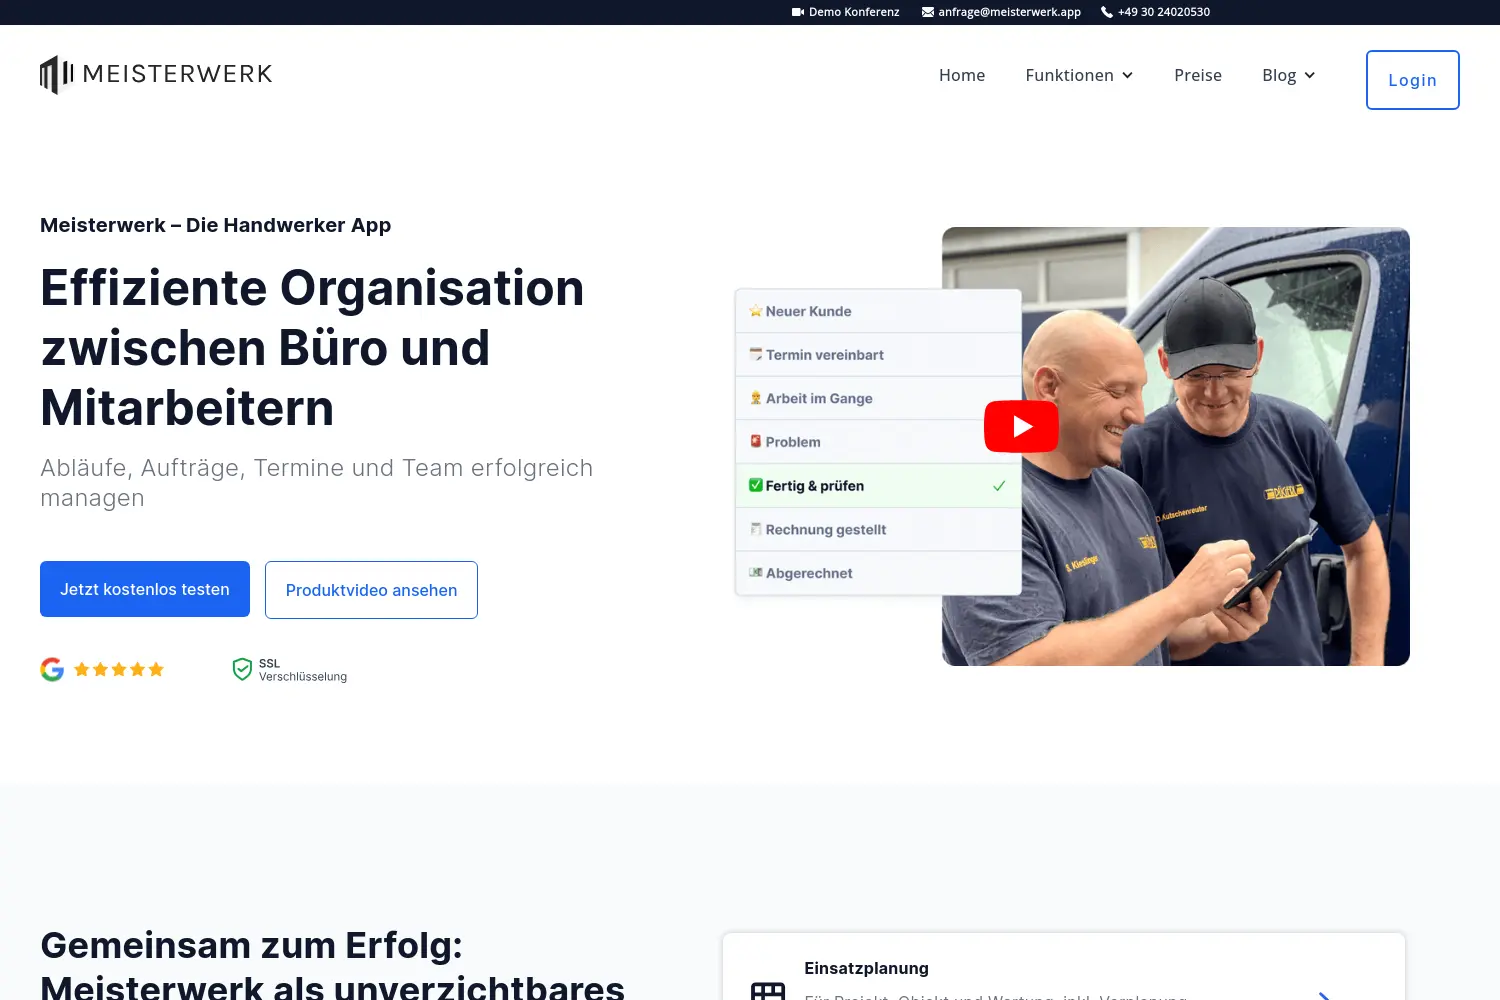
Task: Click checkmark at right of Fertig & prüfen
Action: pyautogui.click(x=999, y=486)
